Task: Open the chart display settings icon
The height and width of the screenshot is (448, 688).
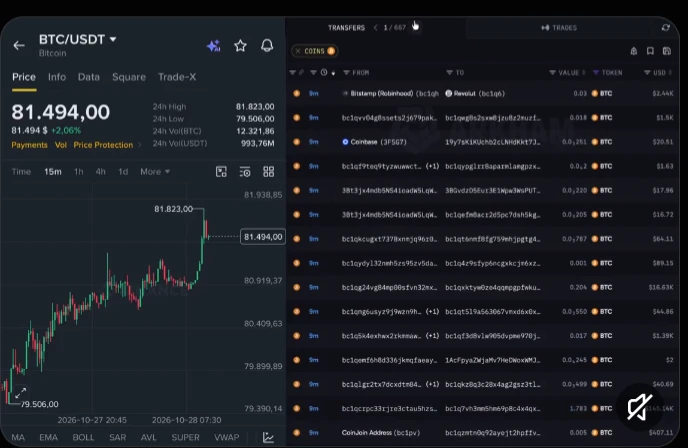Action: 245,172
